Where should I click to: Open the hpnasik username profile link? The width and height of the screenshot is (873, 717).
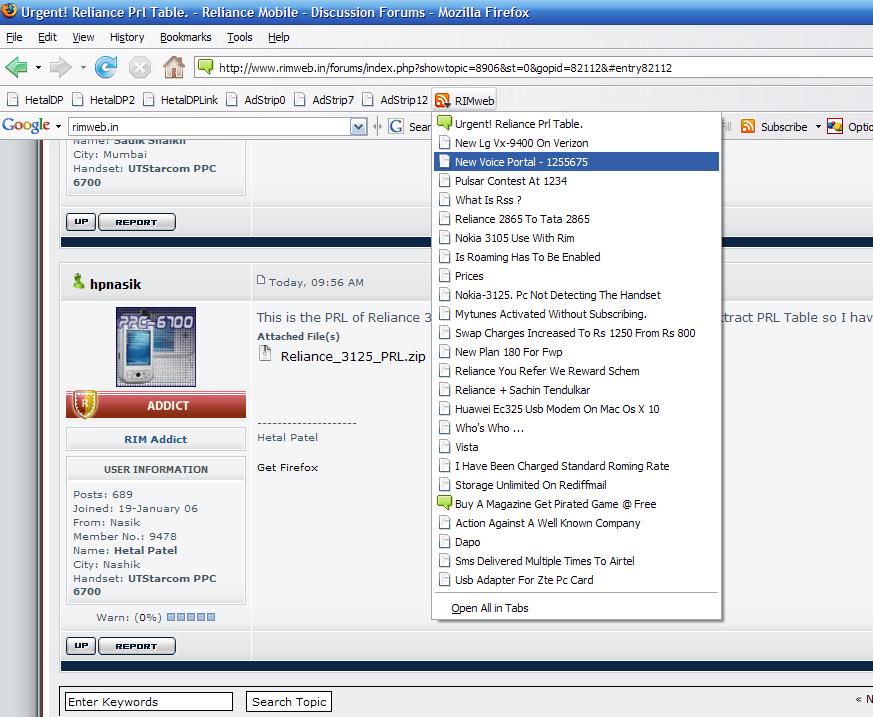pyautogui.click(x=115, y=284)
